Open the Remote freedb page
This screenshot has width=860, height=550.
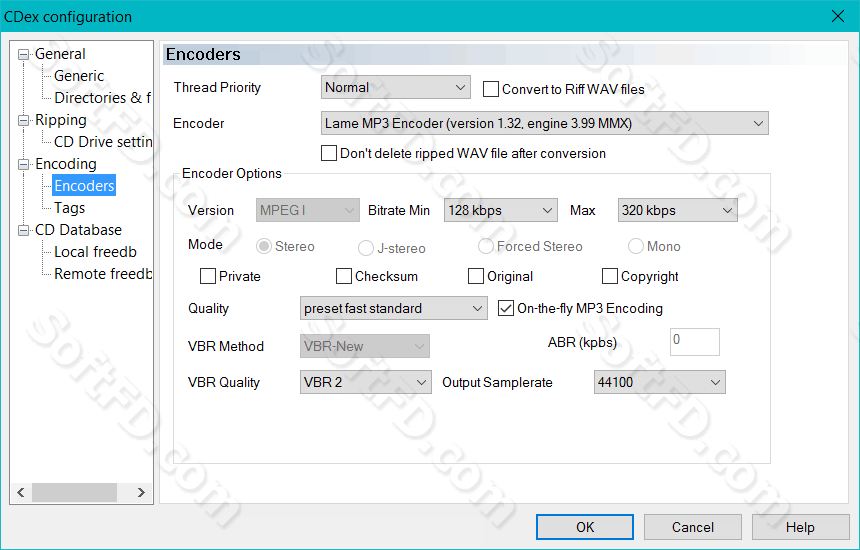tap(103, 274)
